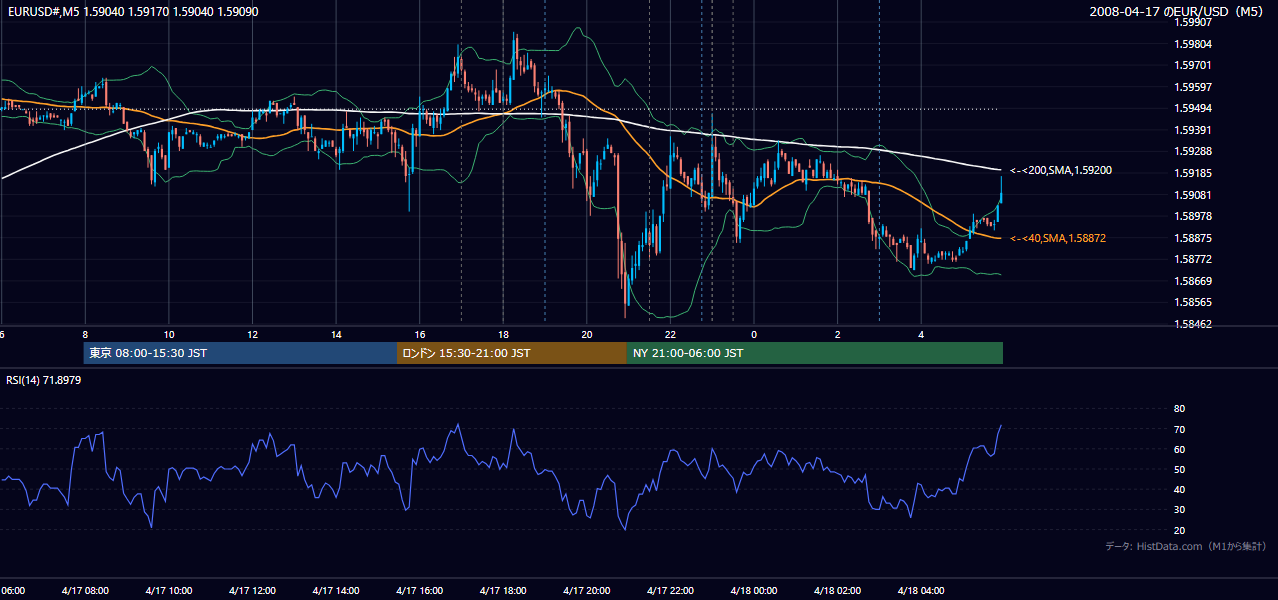Open the HistData.com data source credit
The image size is (1278, 600).
[1186, 546]
